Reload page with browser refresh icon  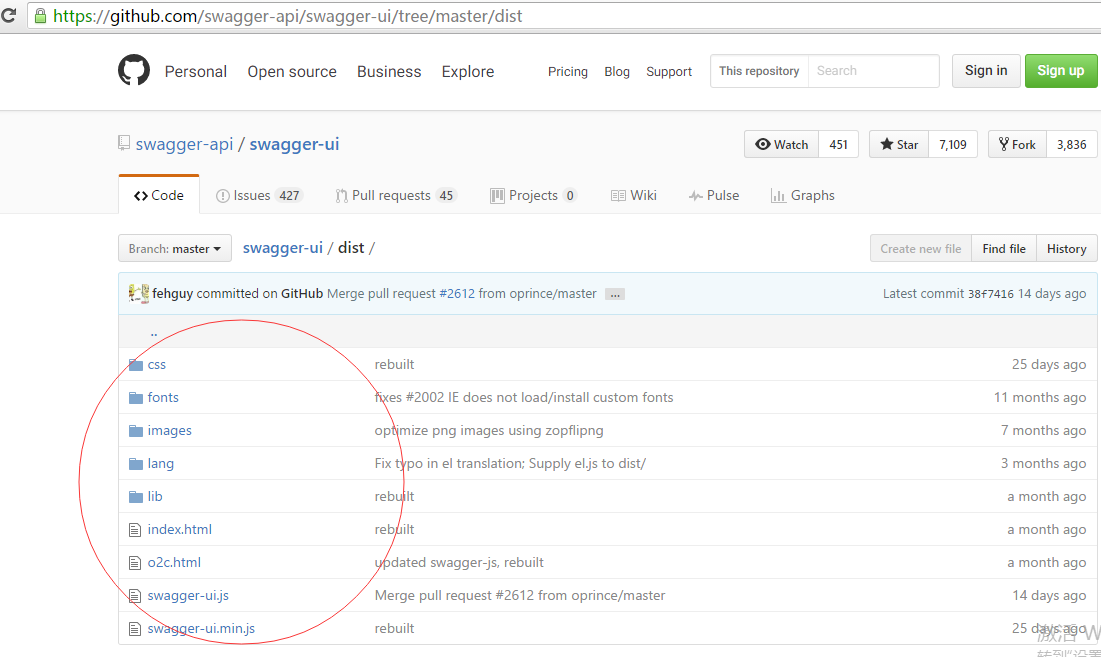point(9,16)
